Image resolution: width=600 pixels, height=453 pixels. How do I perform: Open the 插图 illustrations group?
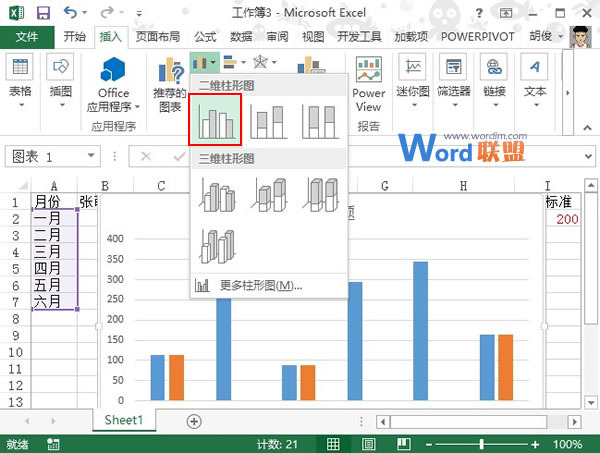61,81
